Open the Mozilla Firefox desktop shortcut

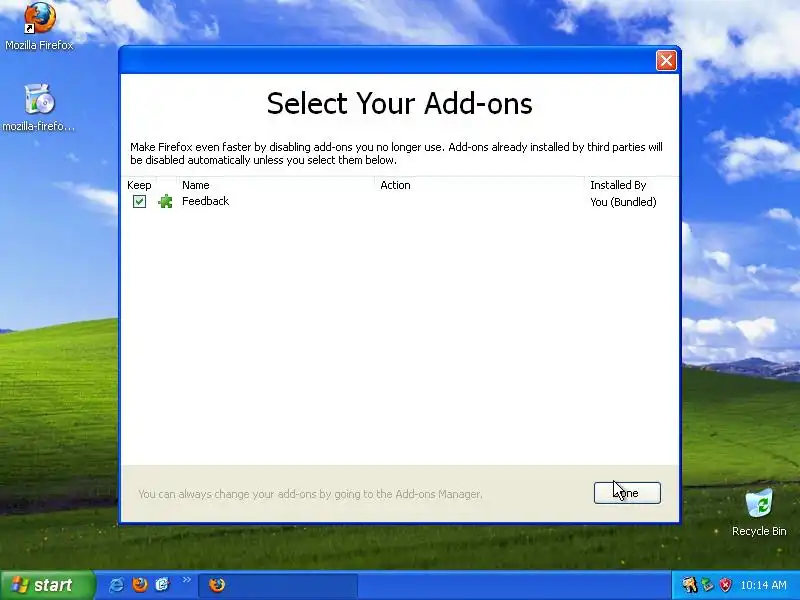(x=39, y=26)
